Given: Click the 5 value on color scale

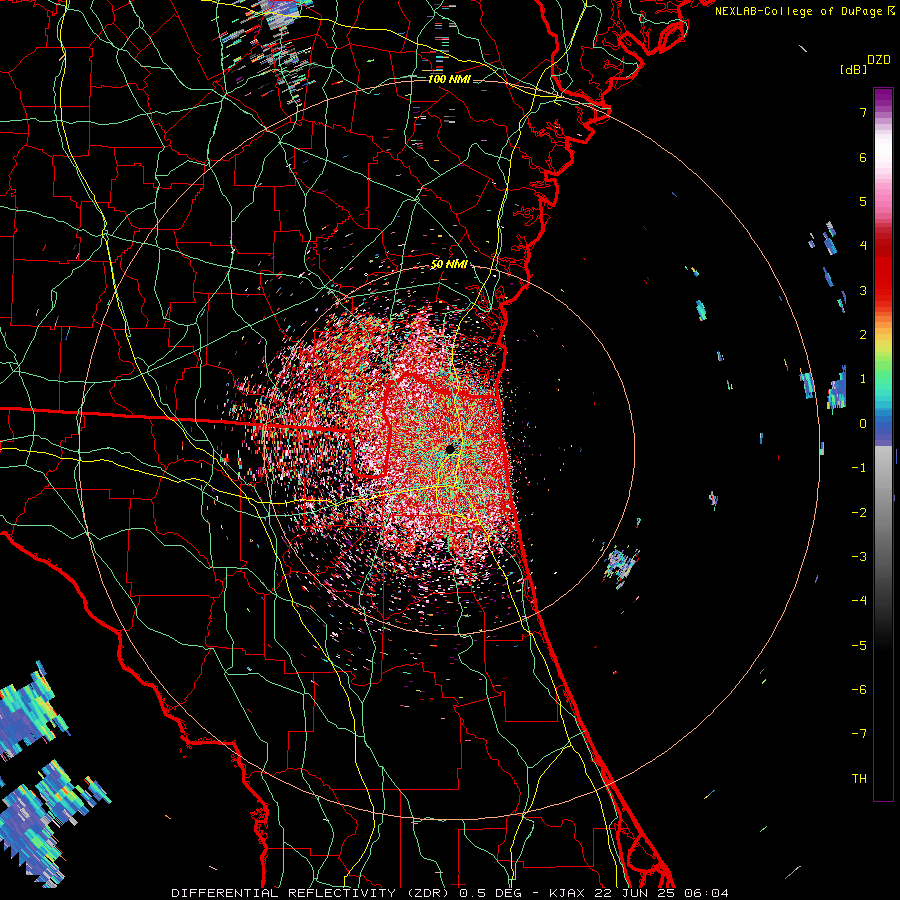Looking at the screenshot, I should (x=863, y=201).
